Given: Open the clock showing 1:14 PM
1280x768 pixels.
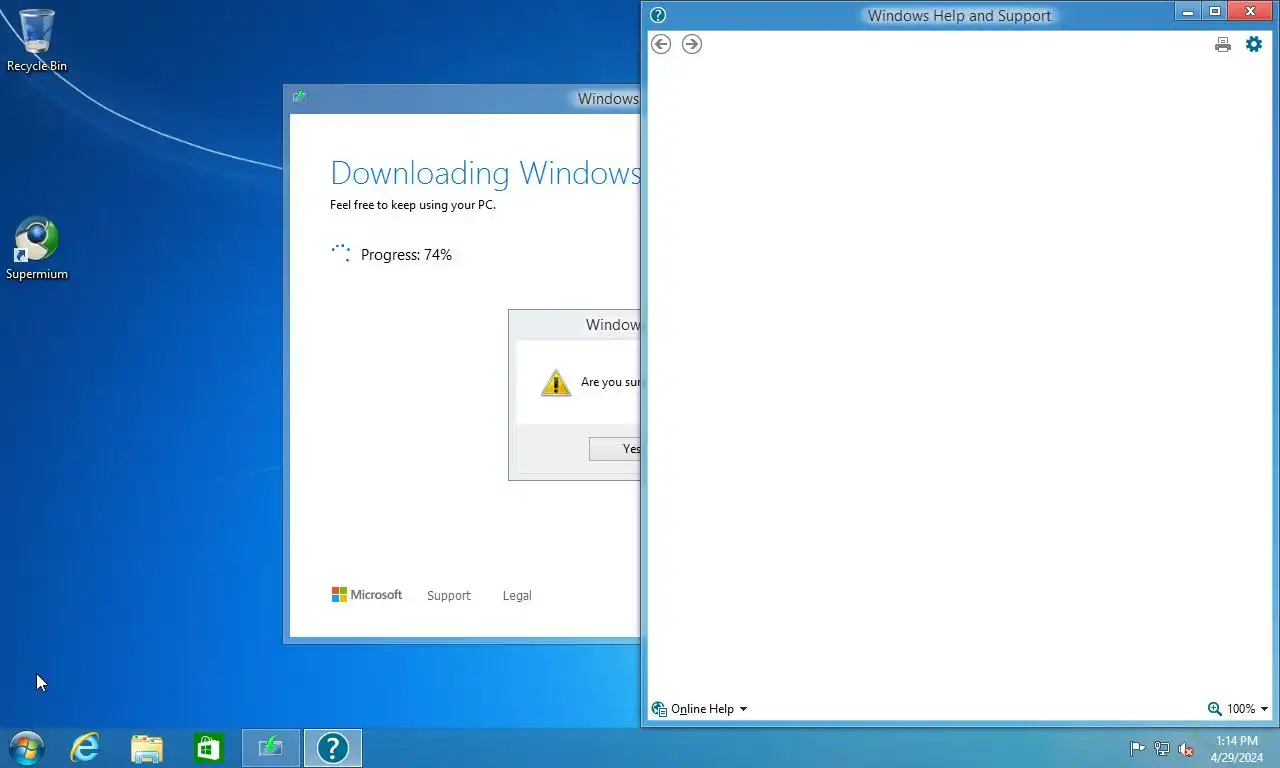Looking at the screenshot, I should (x=1237, y=749).
